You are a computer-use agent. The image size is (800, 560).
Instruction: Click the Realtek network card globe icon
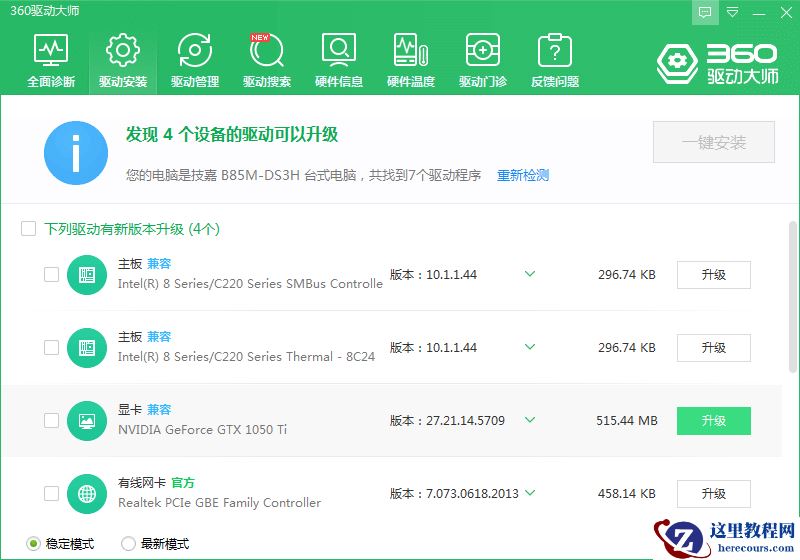87,494
